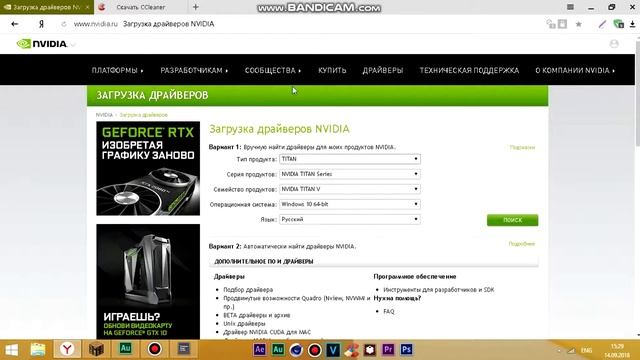640x360 pixels.
Task: Open Инструменты для разработчиков и SDK link
Action: point(439,289)
